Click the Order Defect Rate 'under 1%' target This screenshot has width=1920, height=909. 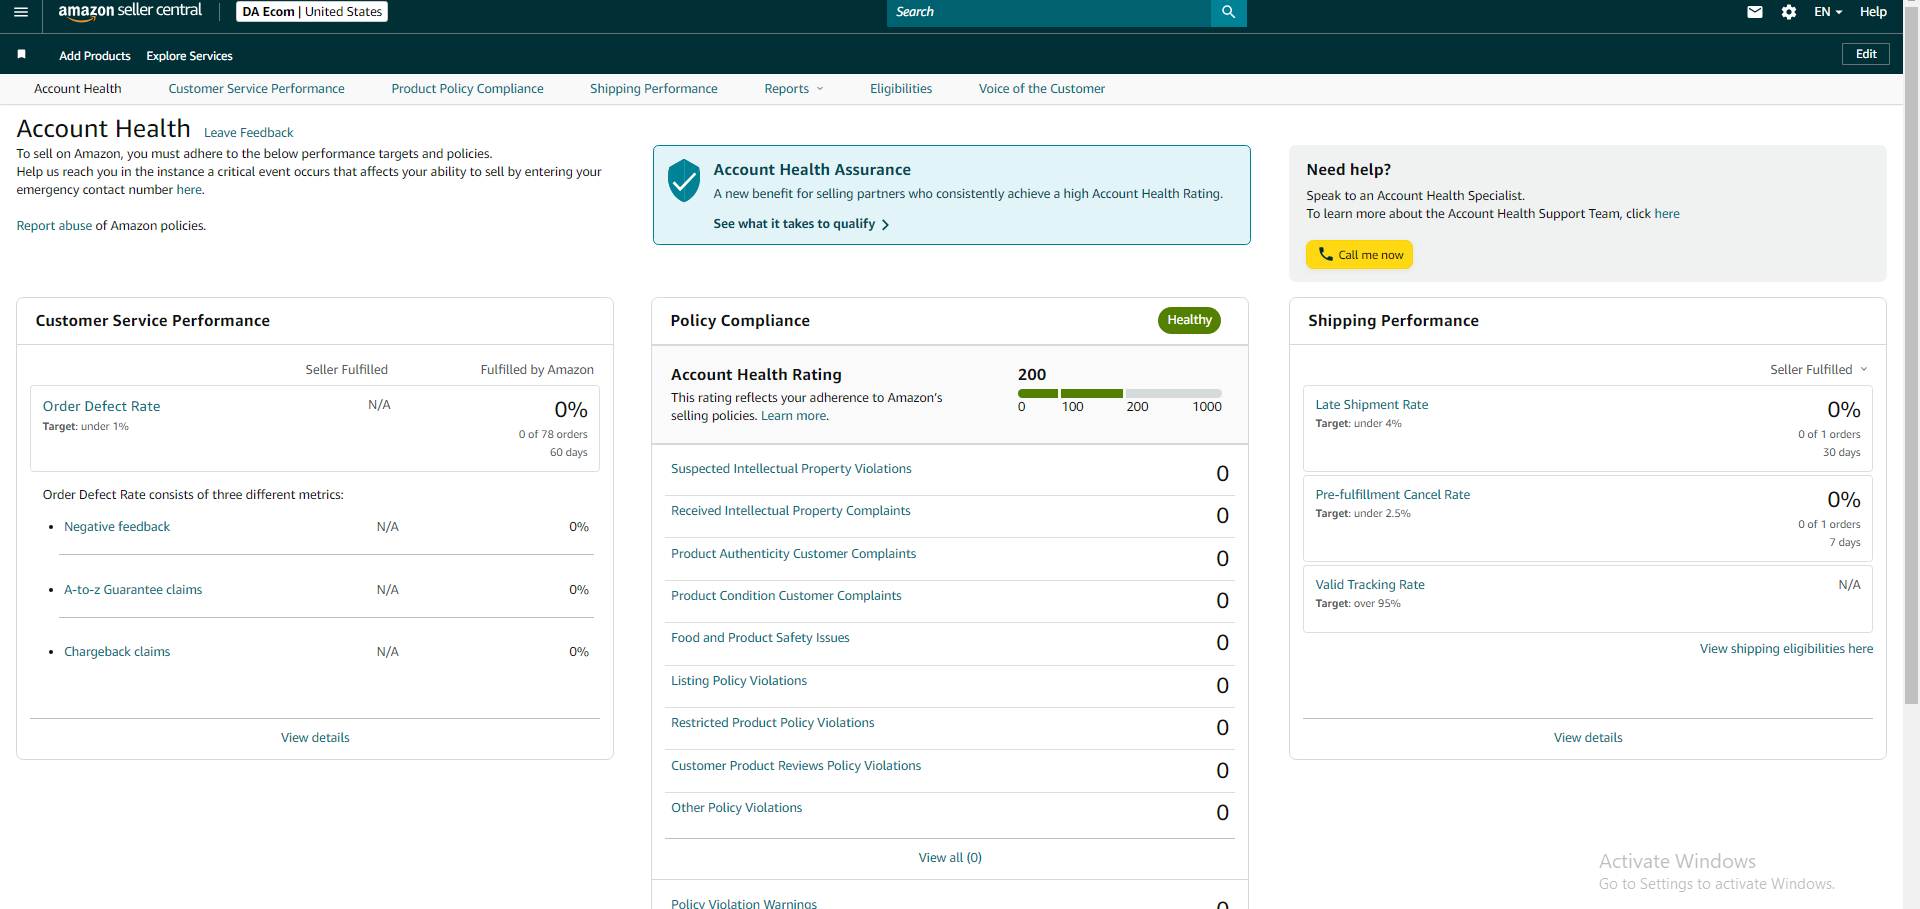coord(105,427)
